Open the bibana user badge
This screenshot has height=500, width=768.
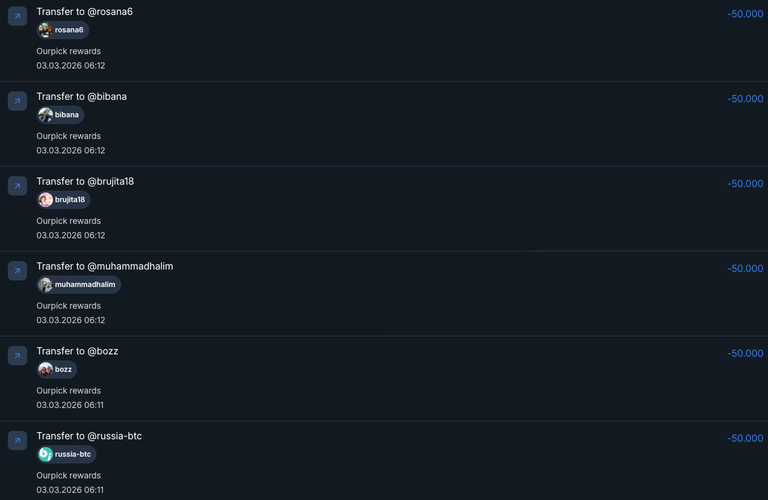(x=60, y=115)
